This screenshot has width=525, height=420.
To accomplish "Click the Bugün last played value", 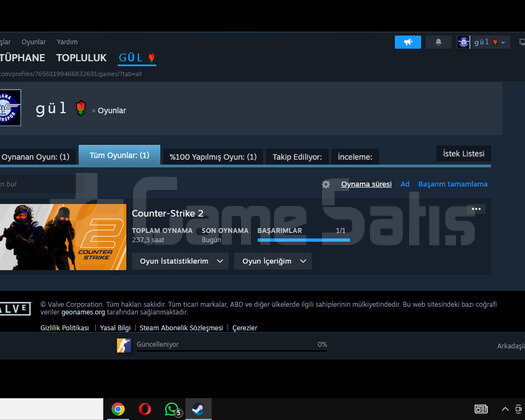I will [211, 240].
